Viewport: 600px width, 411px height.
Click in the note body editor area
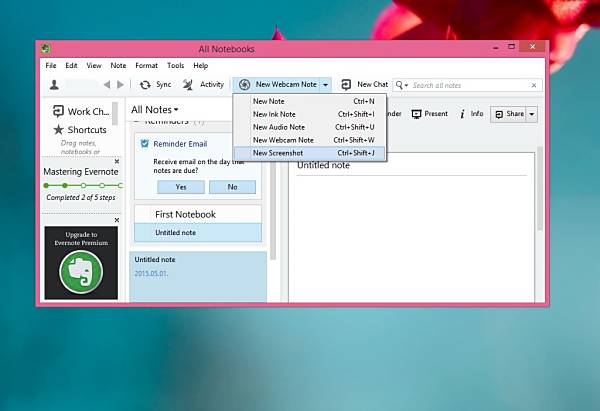[x=412, y=237]
